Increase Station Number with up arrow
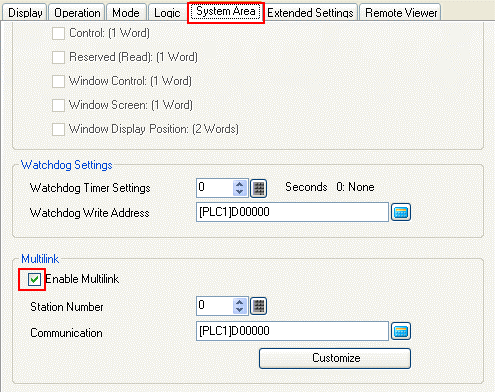The height and width of the screenshot is (392, 495). coord(239,302)
